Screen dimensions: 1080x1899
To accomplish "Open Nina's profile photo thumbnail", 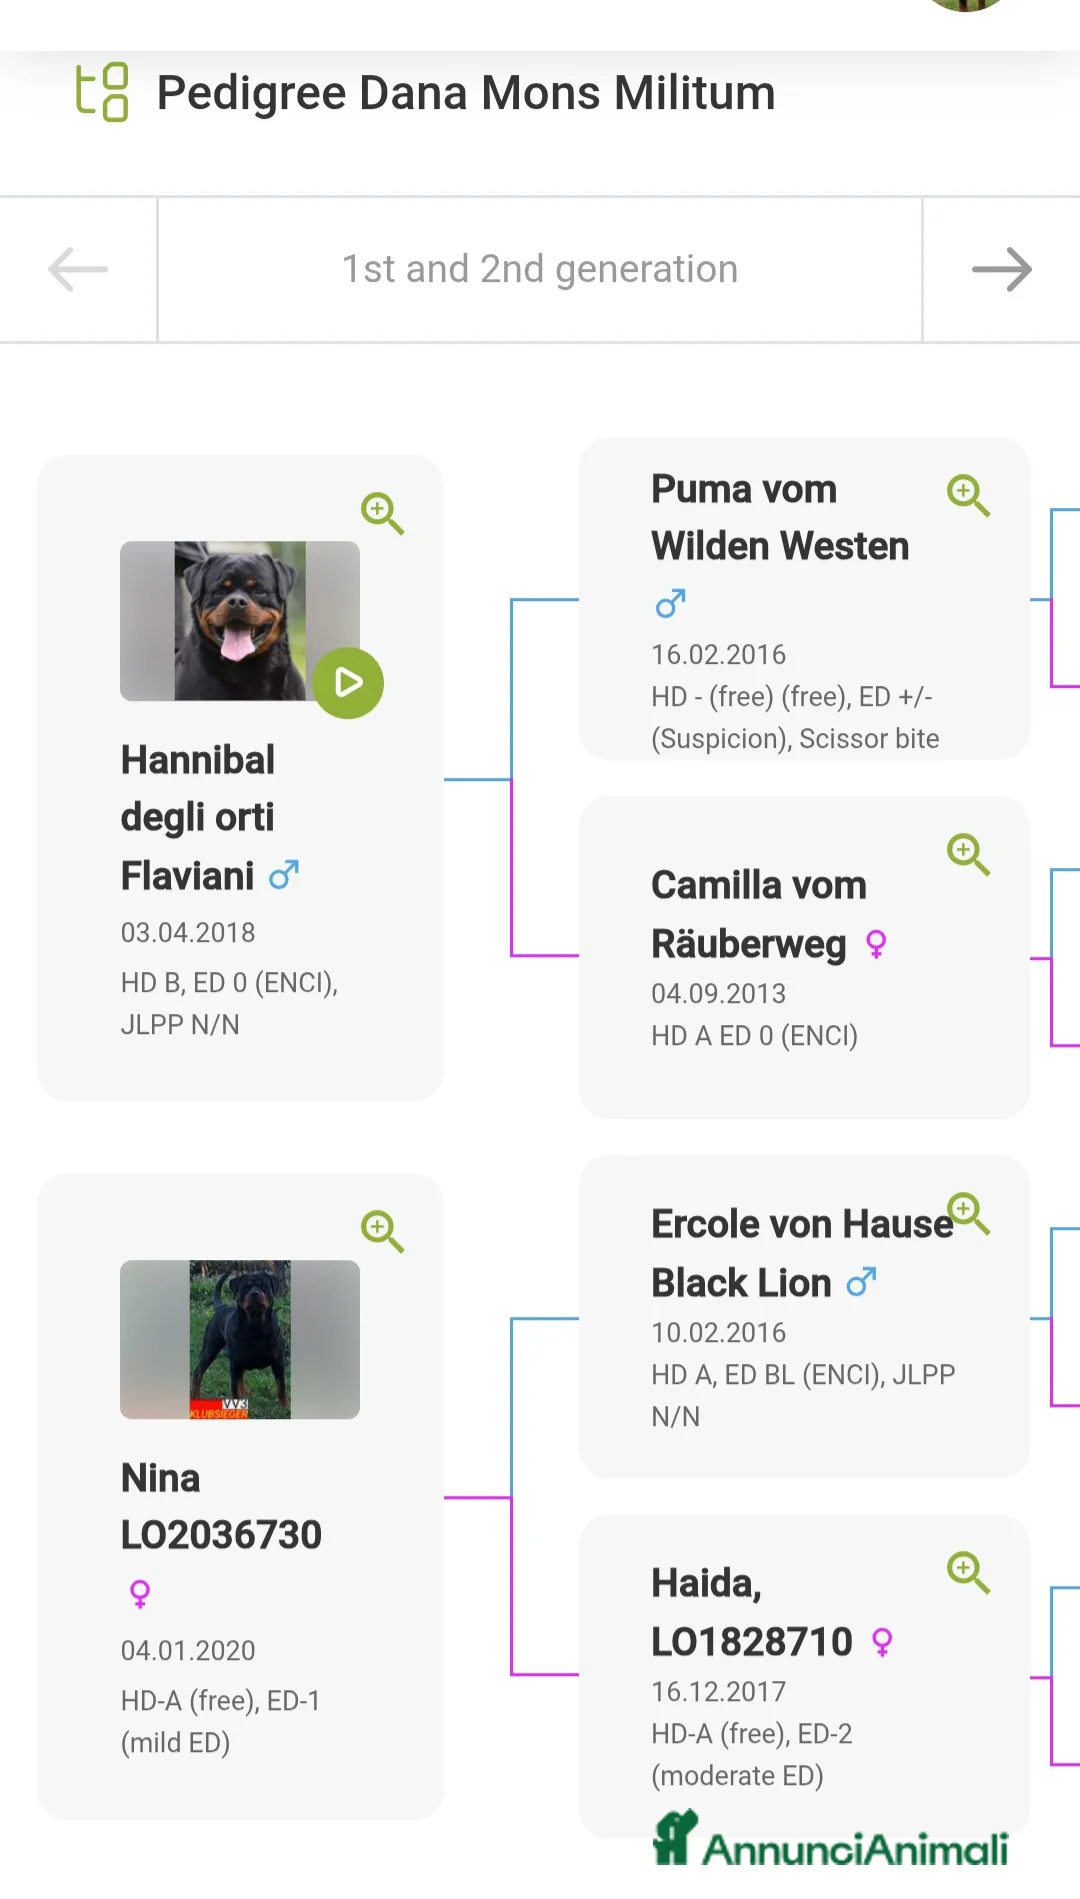I will (x=240, y=1340).
